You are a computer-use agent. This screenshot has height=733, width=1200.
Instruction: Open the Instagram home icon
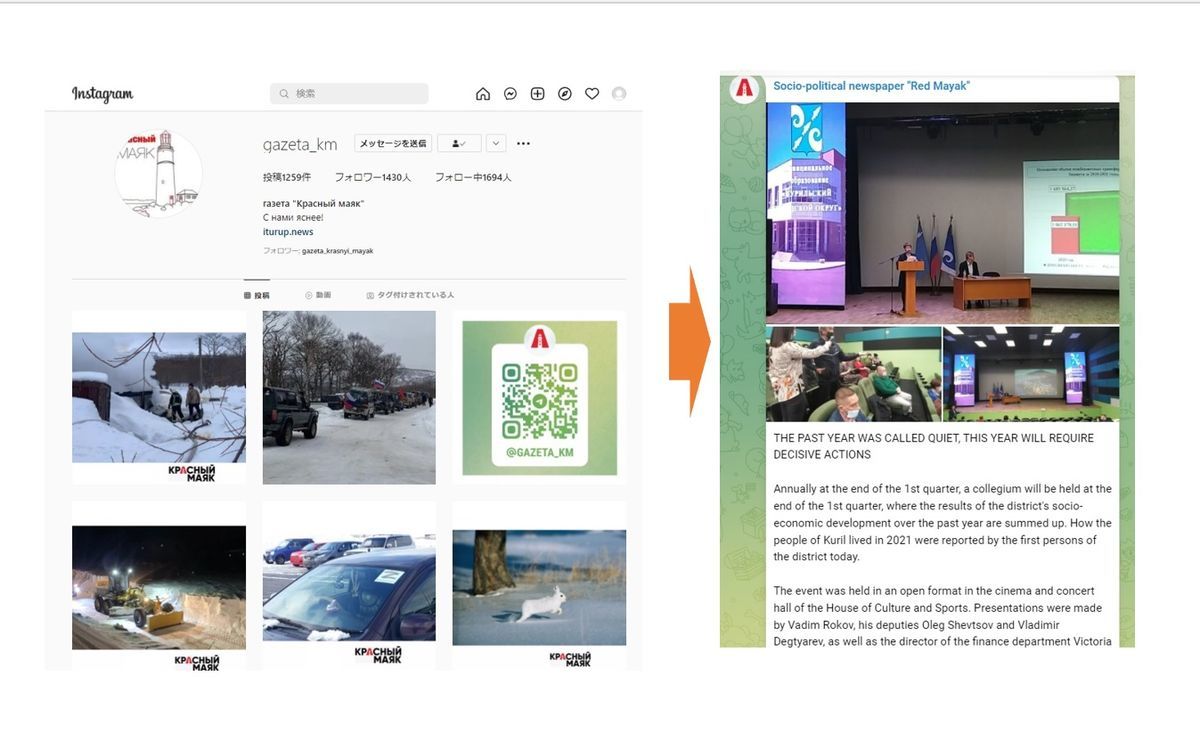(483, 94)
